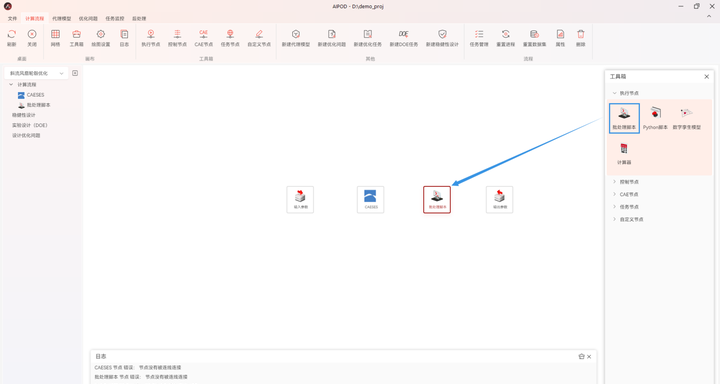Collapse the 计算流程 tree node
The height and width of the screenshot is (384, 720).
click(11, 85)
